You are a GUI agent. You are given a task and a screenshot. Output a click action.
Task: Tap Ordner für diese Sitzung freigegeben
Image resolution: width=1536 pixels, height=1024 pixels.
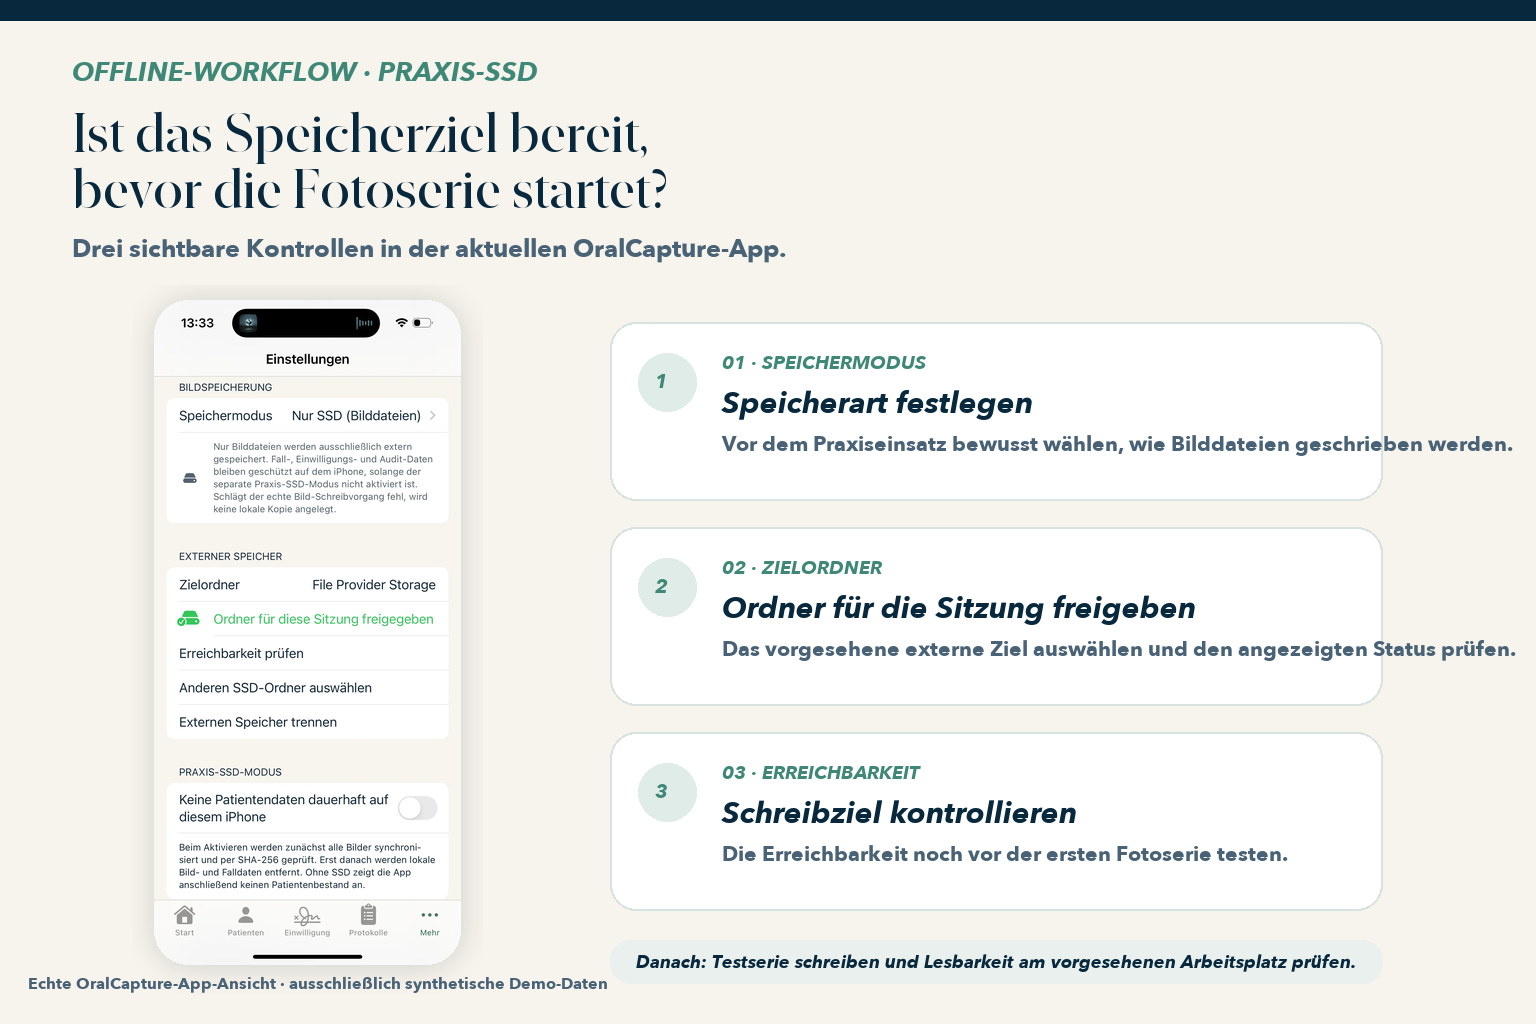[x=307, y=619]
